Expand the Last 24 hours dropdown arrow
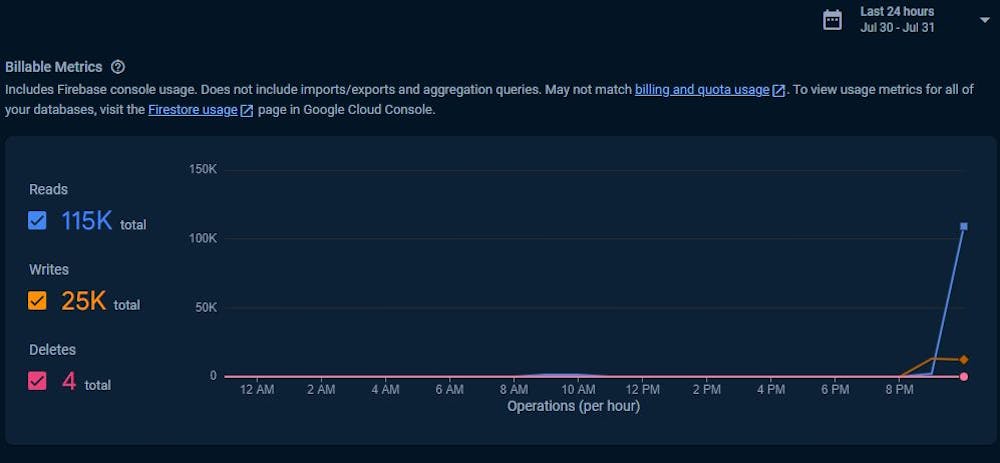Viewport: 1000px width, 463px height. 984,20
